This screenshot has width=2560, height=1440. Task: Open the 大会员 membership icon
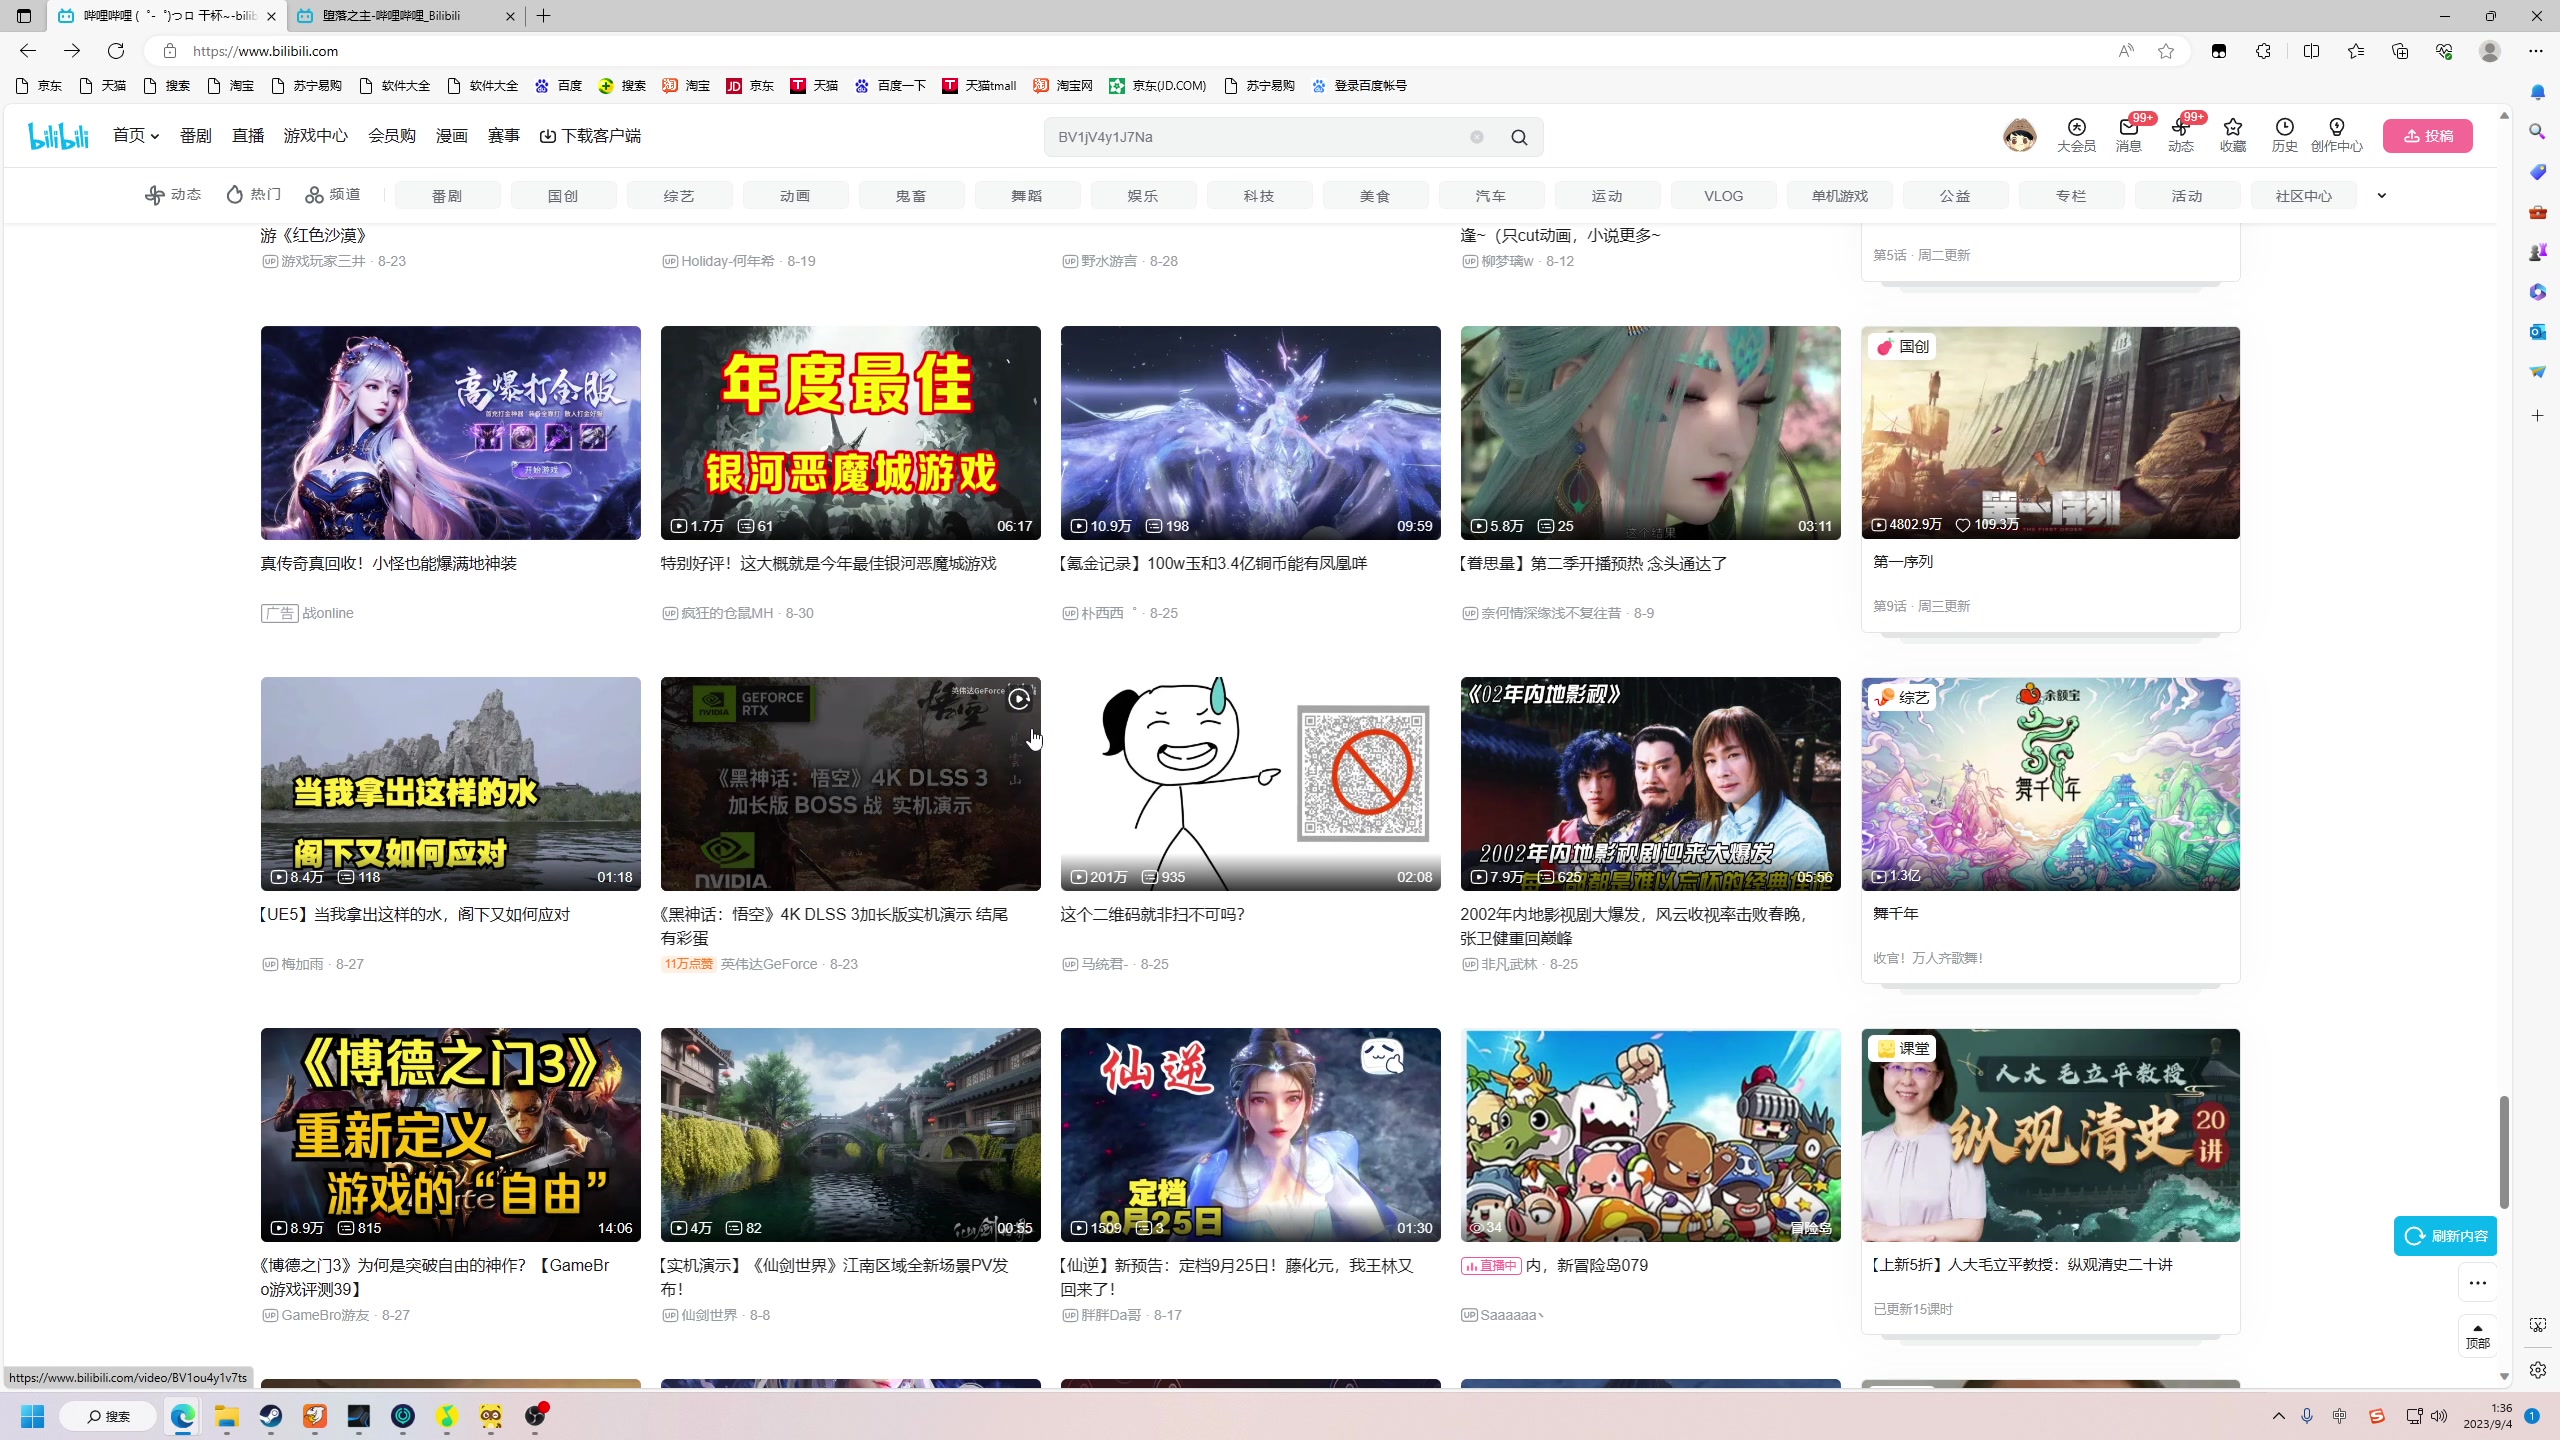2076,135
